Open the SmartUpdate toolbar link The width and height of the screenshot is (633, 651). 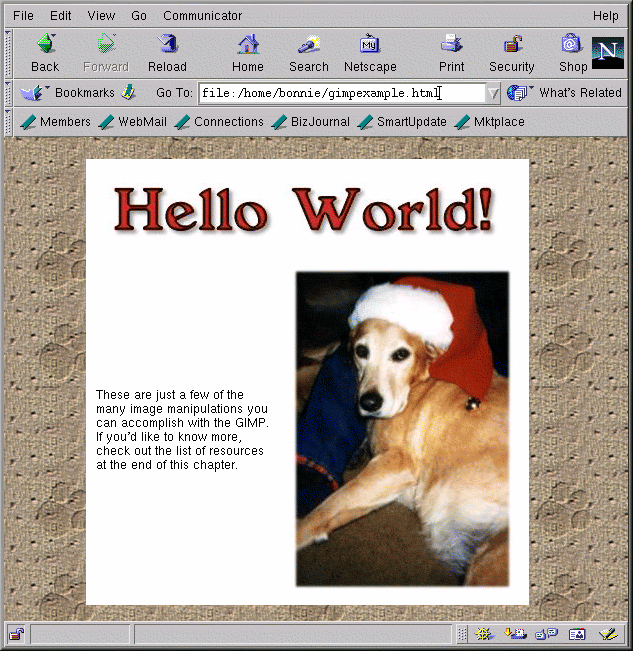tap(402, 122)
